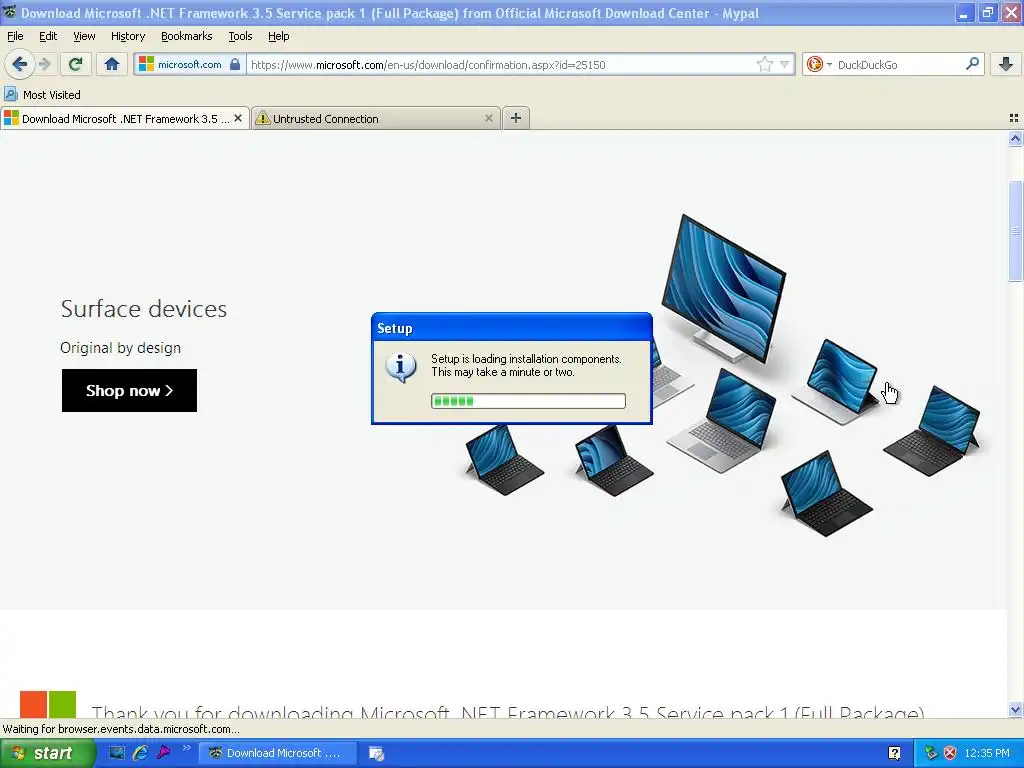Open the Most Visited bookmarks folder
Viewport: 1024px width, 768px height.
[x=42, y=95]
